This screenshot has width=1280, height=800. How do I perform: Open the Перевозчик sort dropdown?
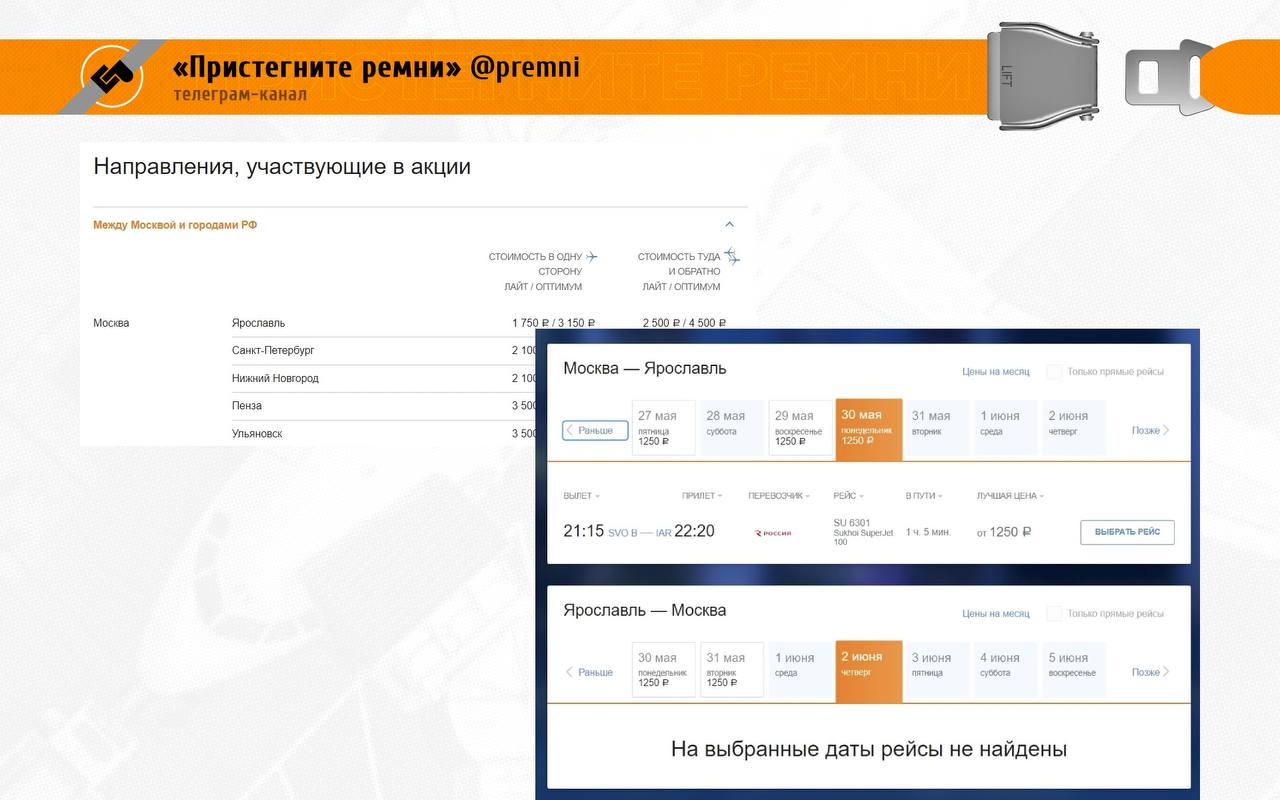[x=779, y=496]
